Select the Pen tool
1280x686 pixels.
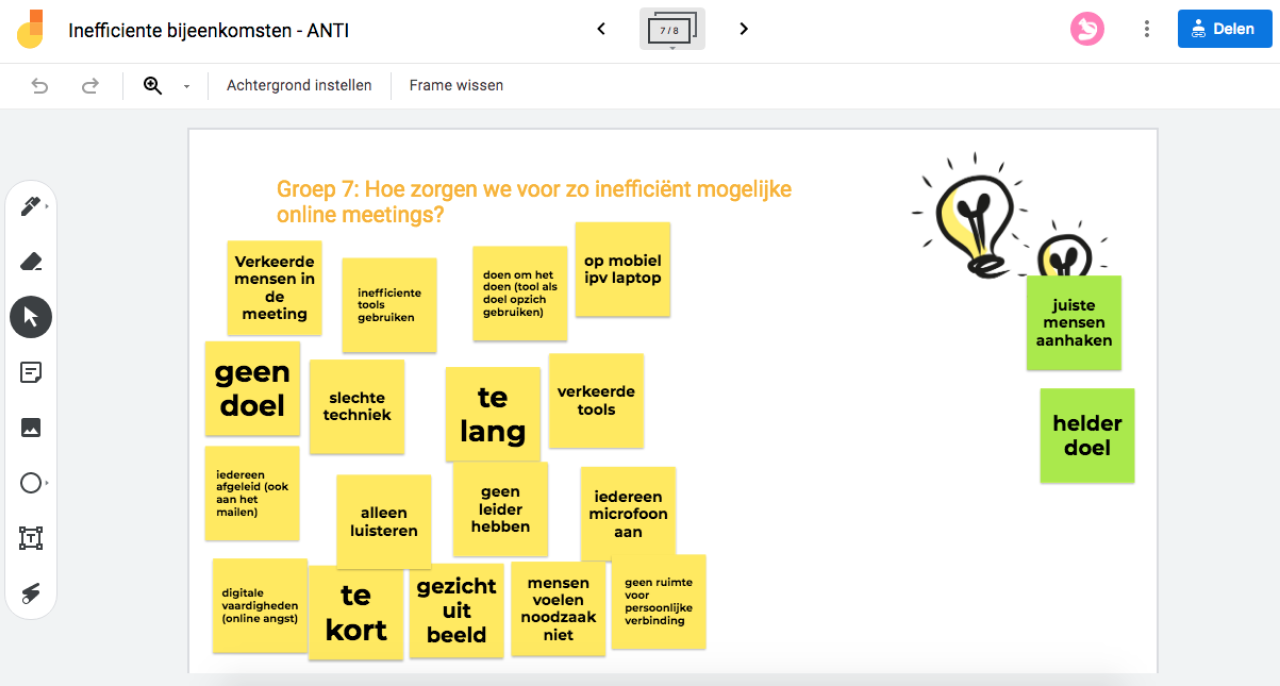point(30,207)
